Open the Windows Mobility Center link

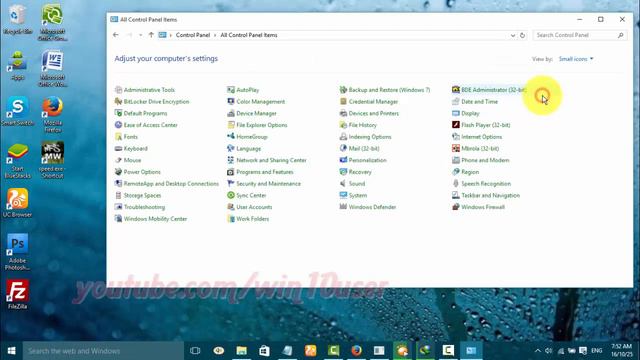click(156, 219)
